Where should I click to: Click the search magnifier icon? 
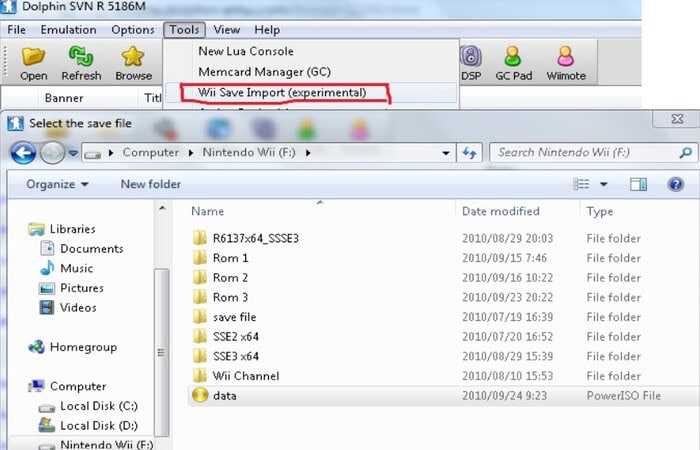(x=685, y=153)
